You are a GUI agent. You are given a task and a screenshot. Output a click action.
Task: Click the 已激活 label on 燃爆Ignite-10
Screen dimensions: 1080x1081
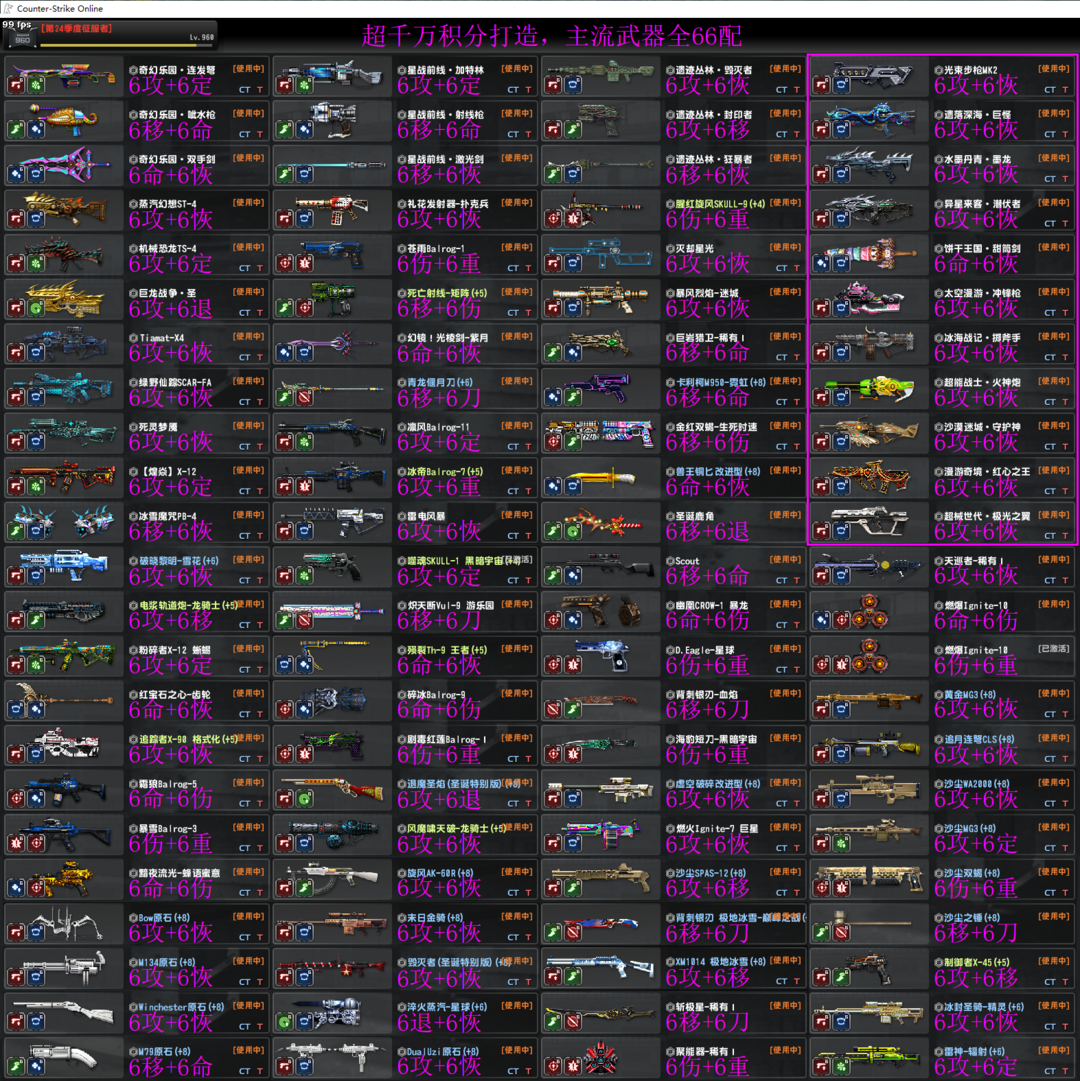pos(1054,649)
